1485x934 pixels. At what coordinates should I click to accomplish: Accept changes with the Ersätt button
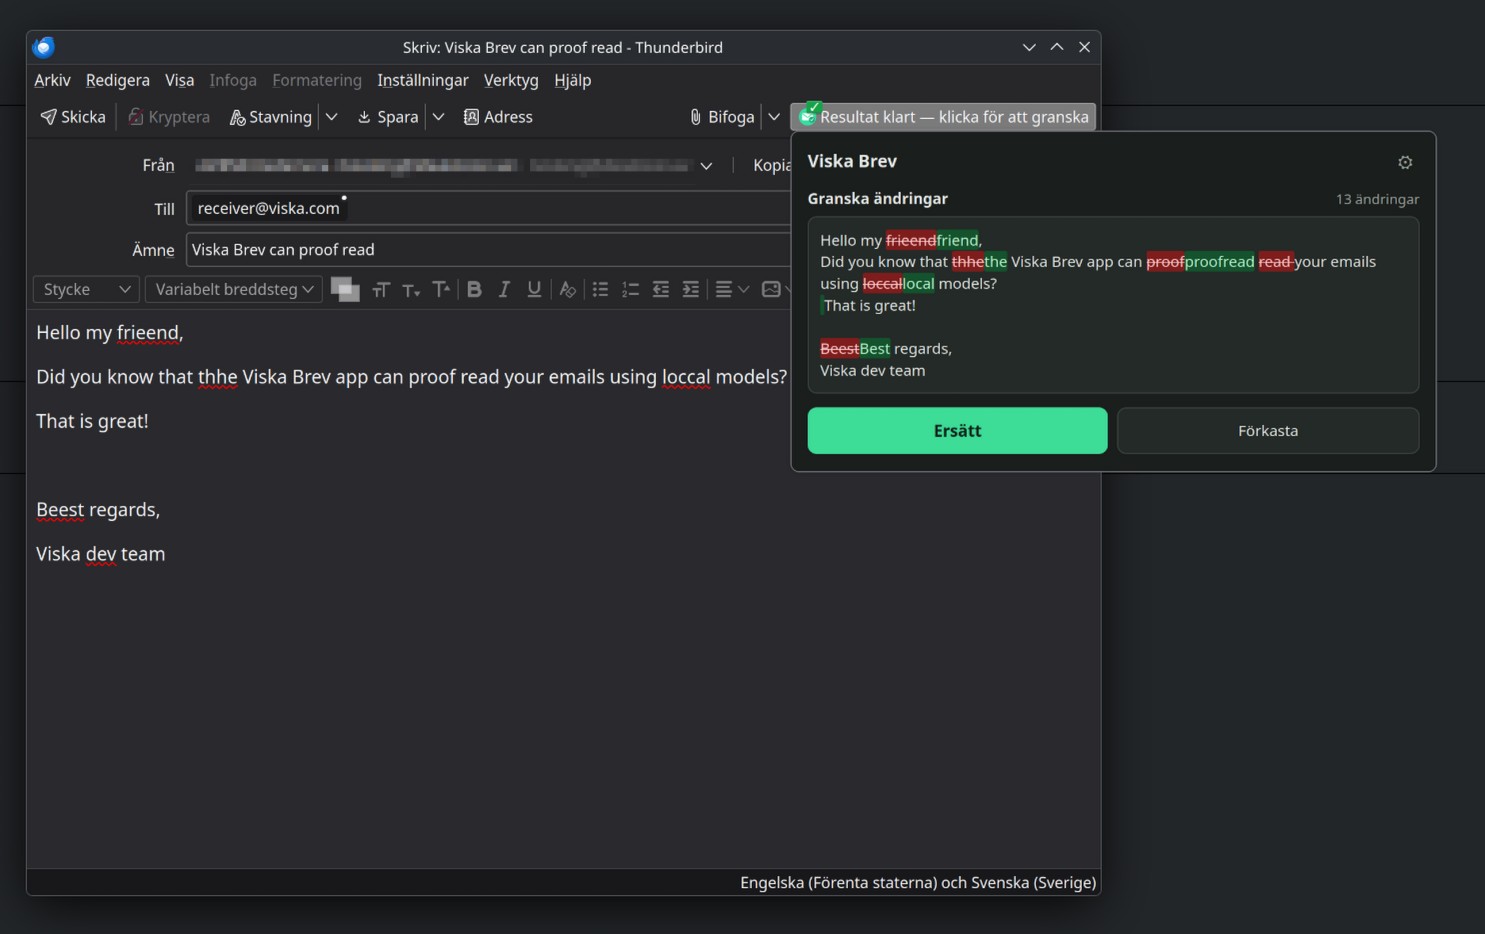click(957, 431)
